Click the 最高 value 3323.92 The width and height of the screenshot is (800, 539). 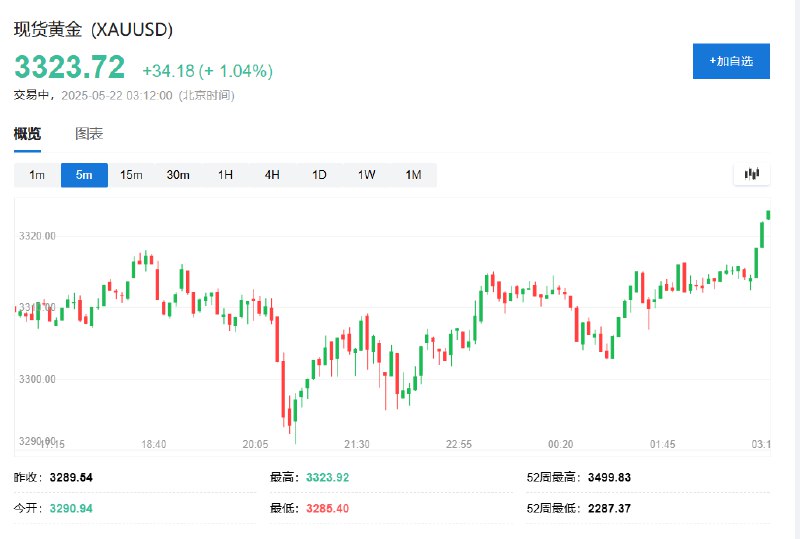(328, 478)
